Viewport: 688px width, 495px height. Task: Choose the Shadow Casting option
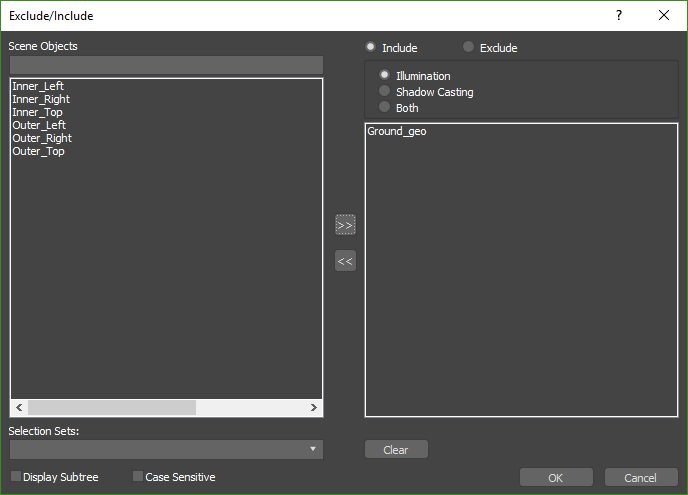(x=385, y=91)
